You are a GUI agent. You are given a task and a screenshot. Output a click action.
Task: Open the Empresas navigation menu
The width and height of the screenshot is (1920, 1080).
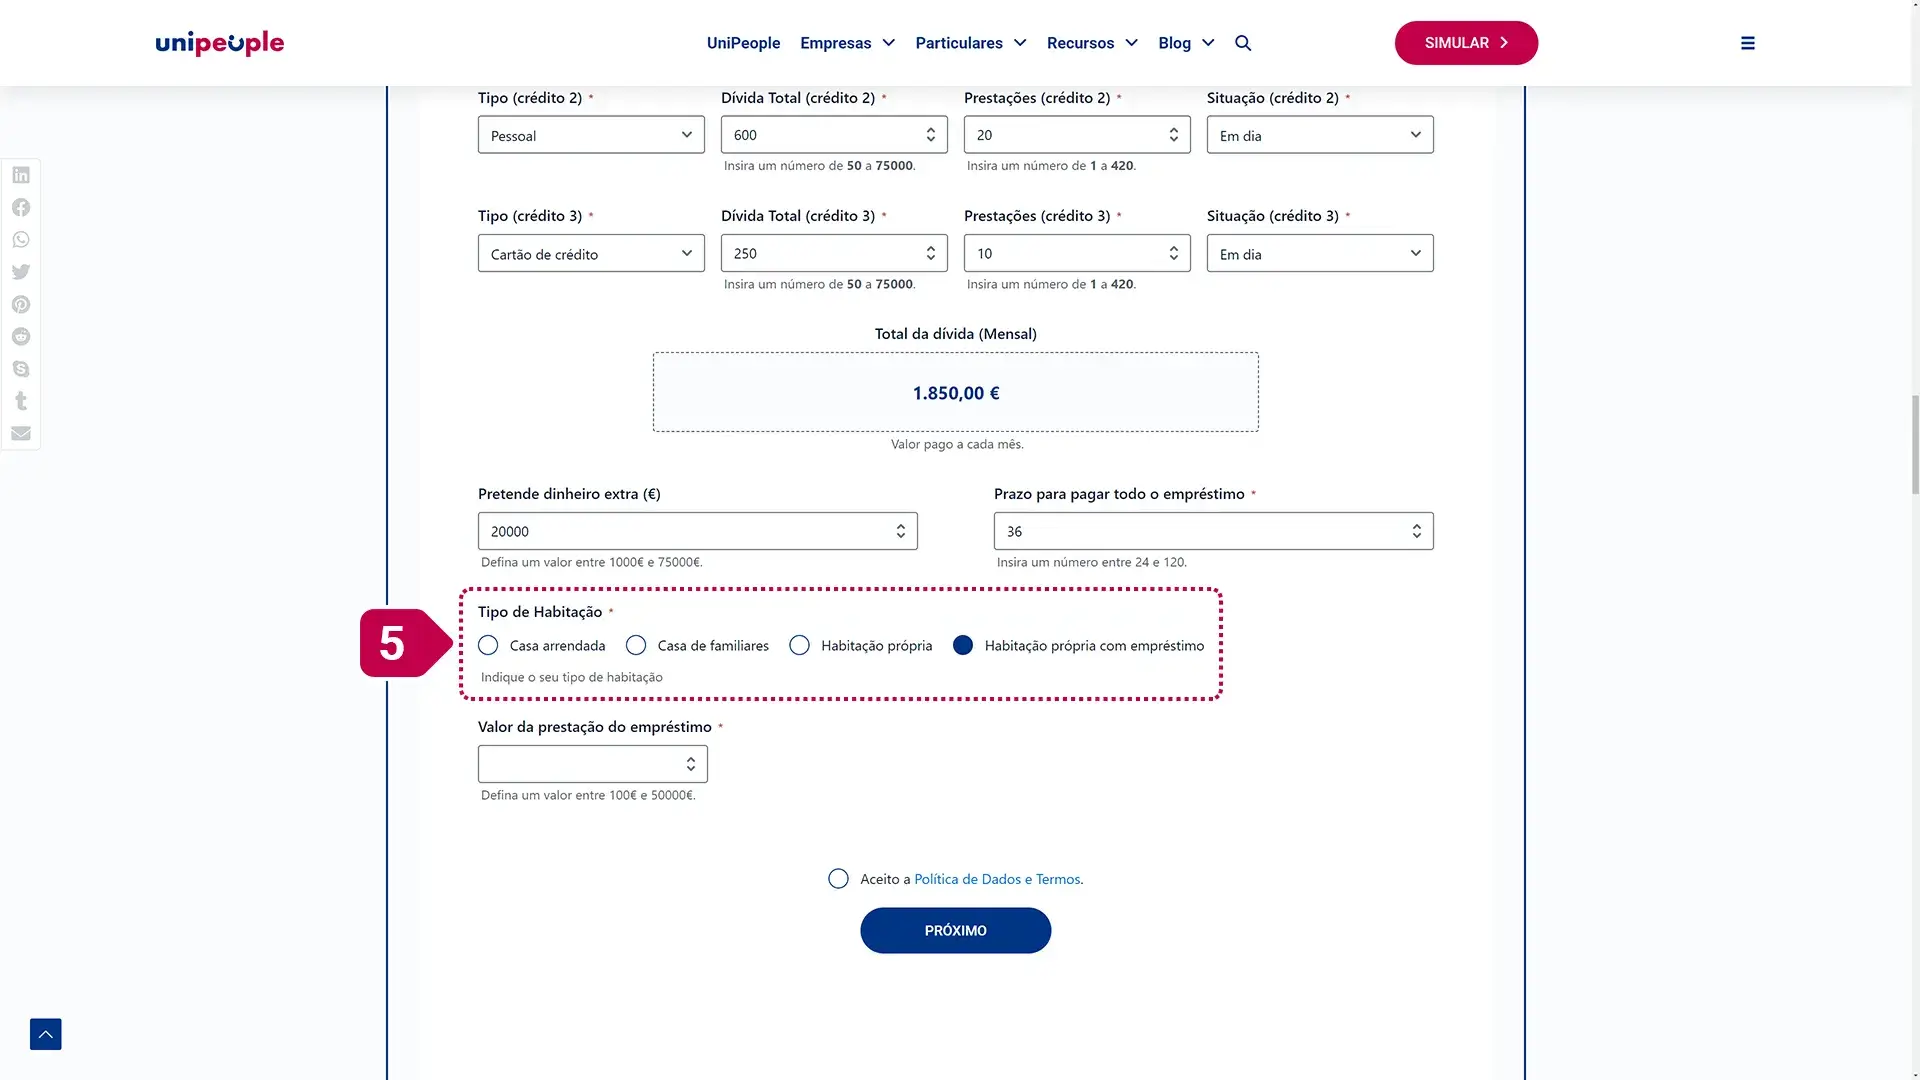point(847,43)
